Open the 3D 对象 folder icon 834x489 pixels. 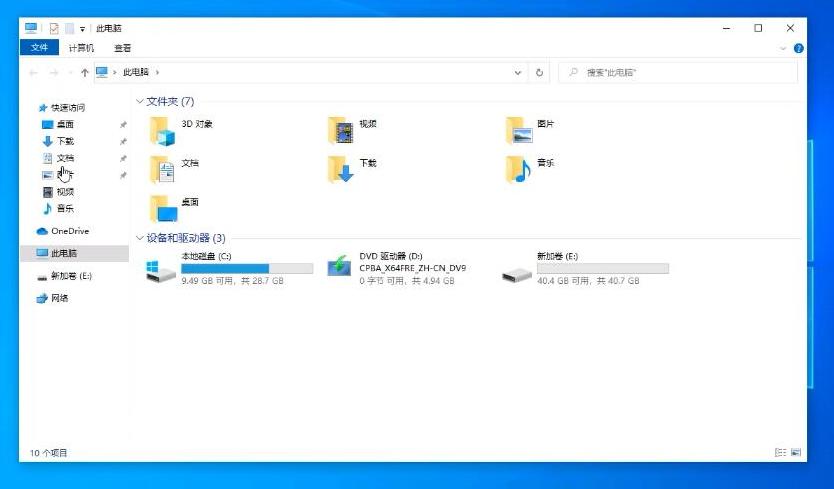[x=162, y=130]
